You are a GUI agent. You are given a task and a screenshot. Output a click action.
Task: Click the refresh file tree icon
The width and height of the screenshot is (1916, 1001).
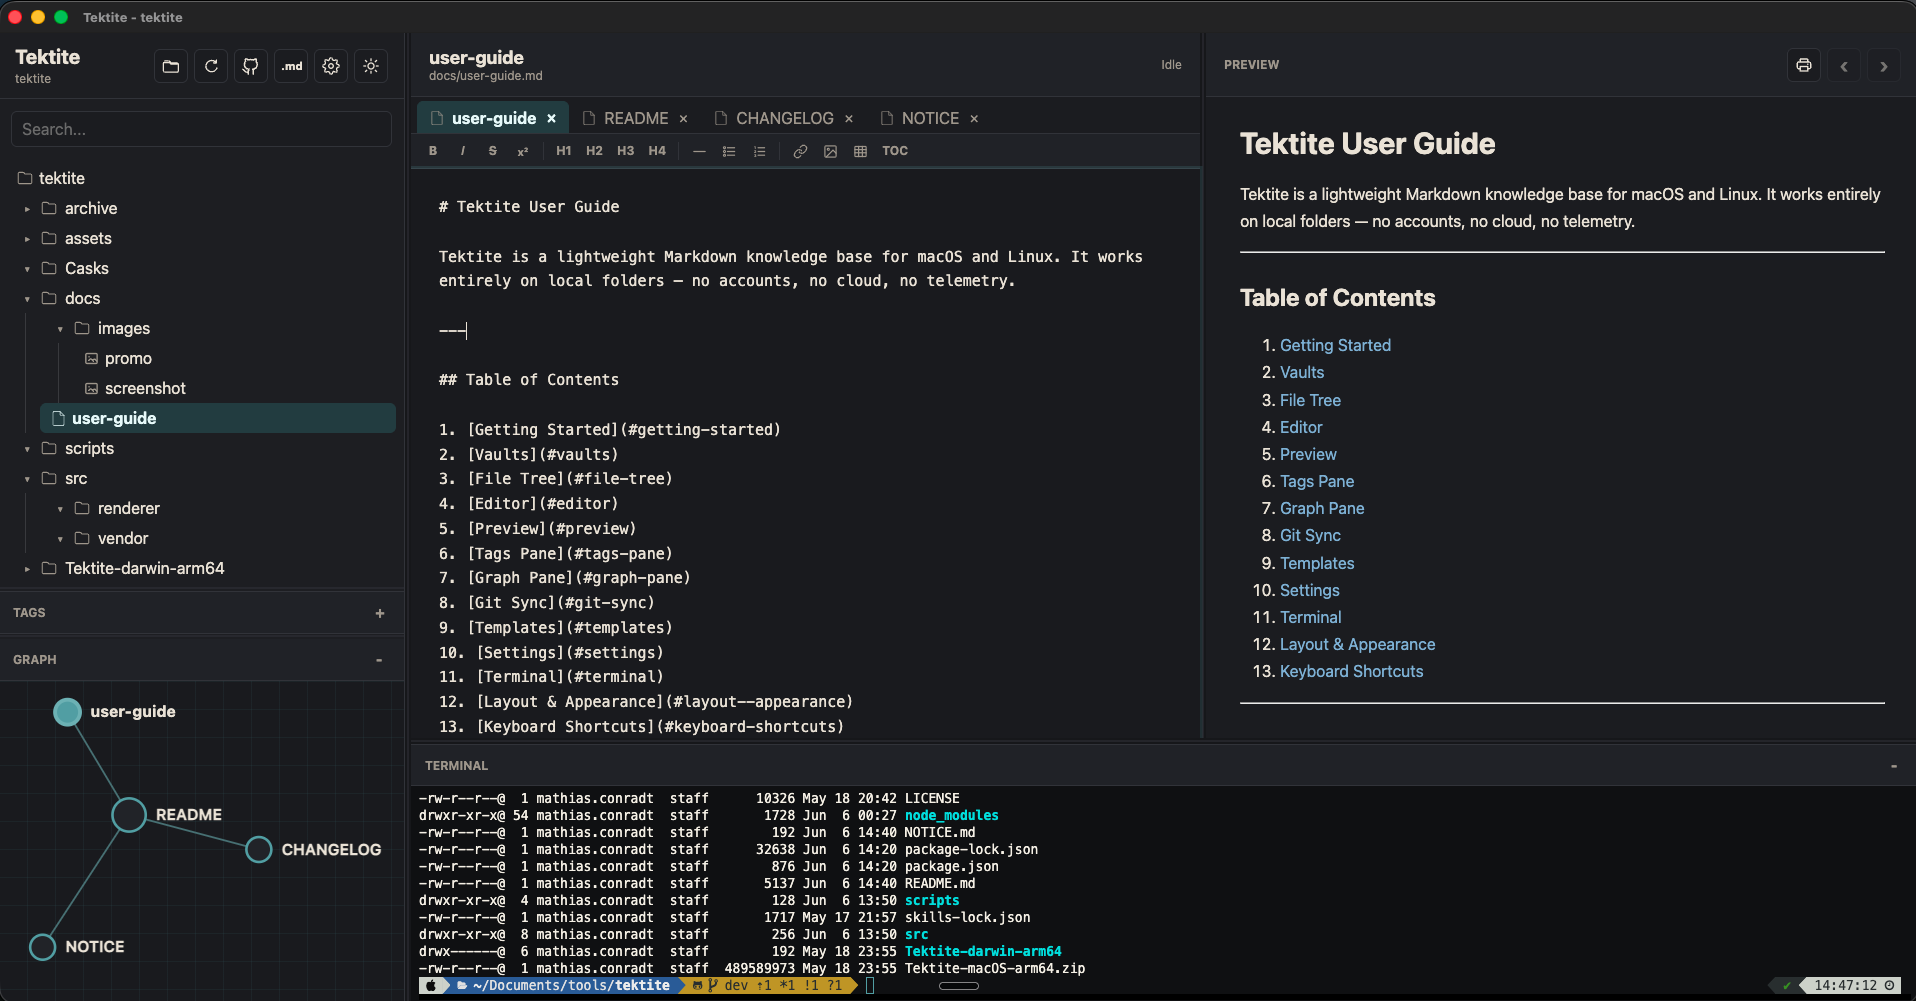click(x=211, y=66)
